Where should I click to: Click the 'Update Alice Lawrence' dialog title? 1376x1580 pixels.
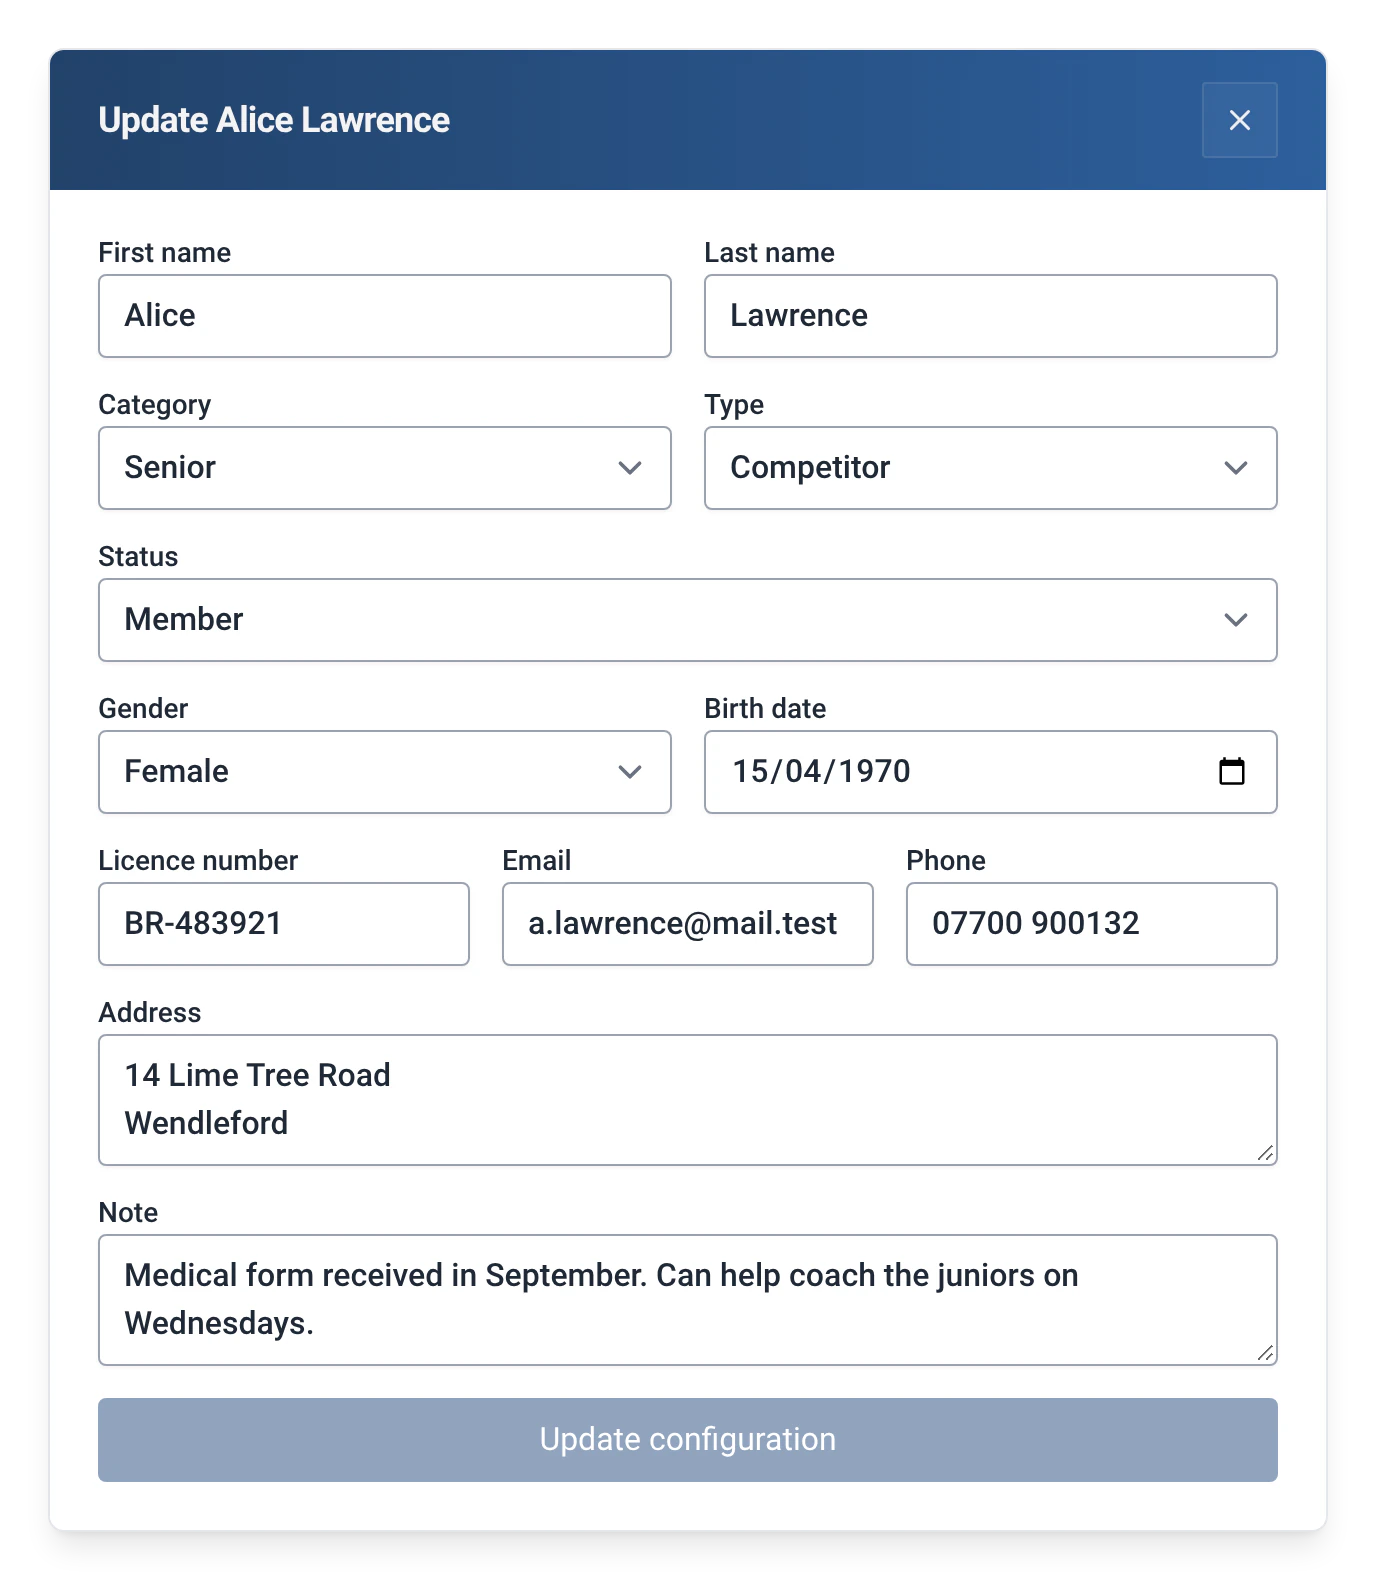click(274, 120)
